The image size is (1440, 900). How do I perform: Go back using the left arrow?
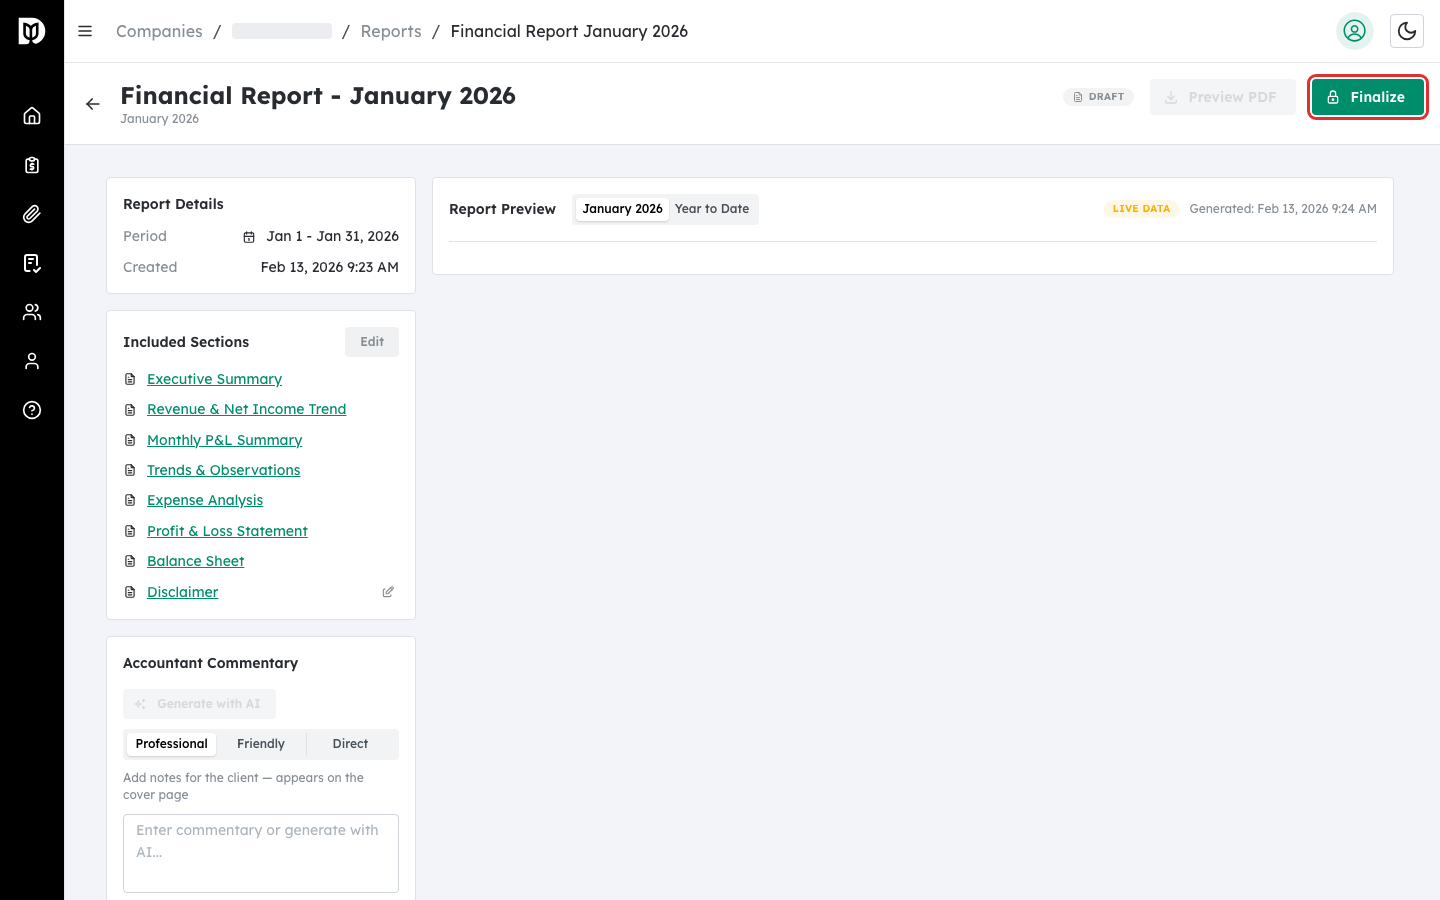coord(93,103)
